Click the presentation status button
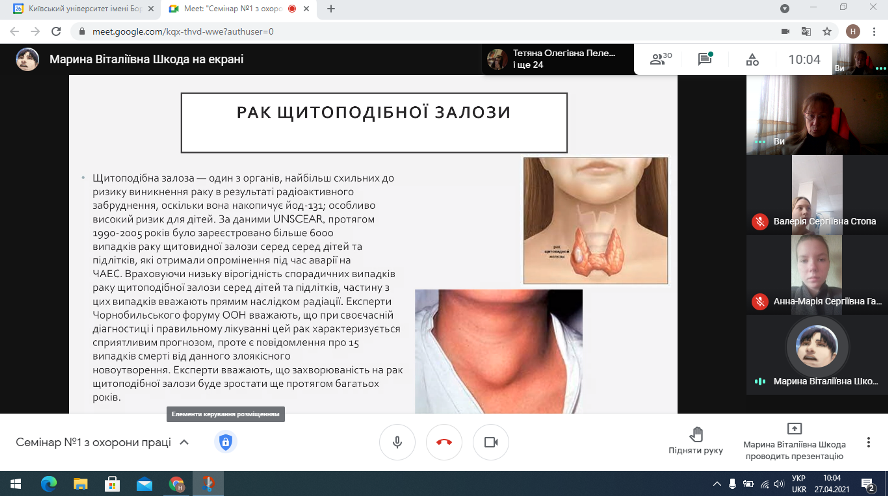The width and height of the screenshot is (888, 496). coord(794,440)
